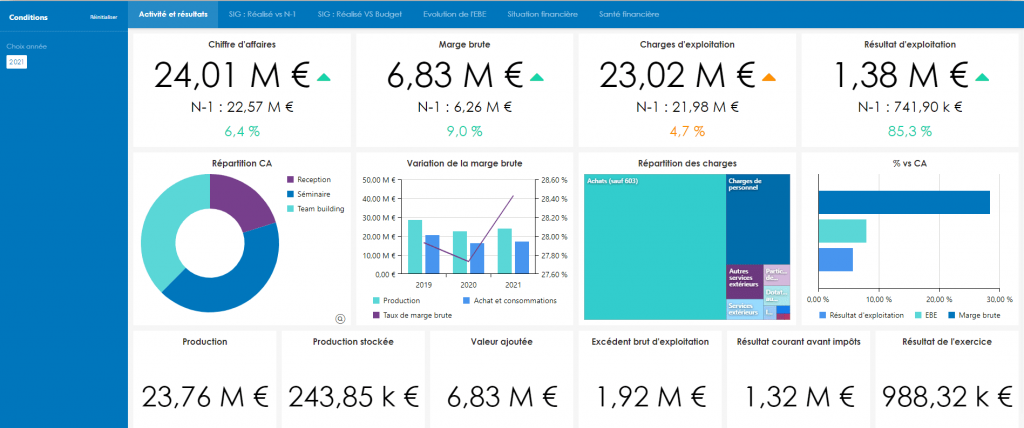Click the zoom icon under Répartition CA donut

[x=340, y=318]
